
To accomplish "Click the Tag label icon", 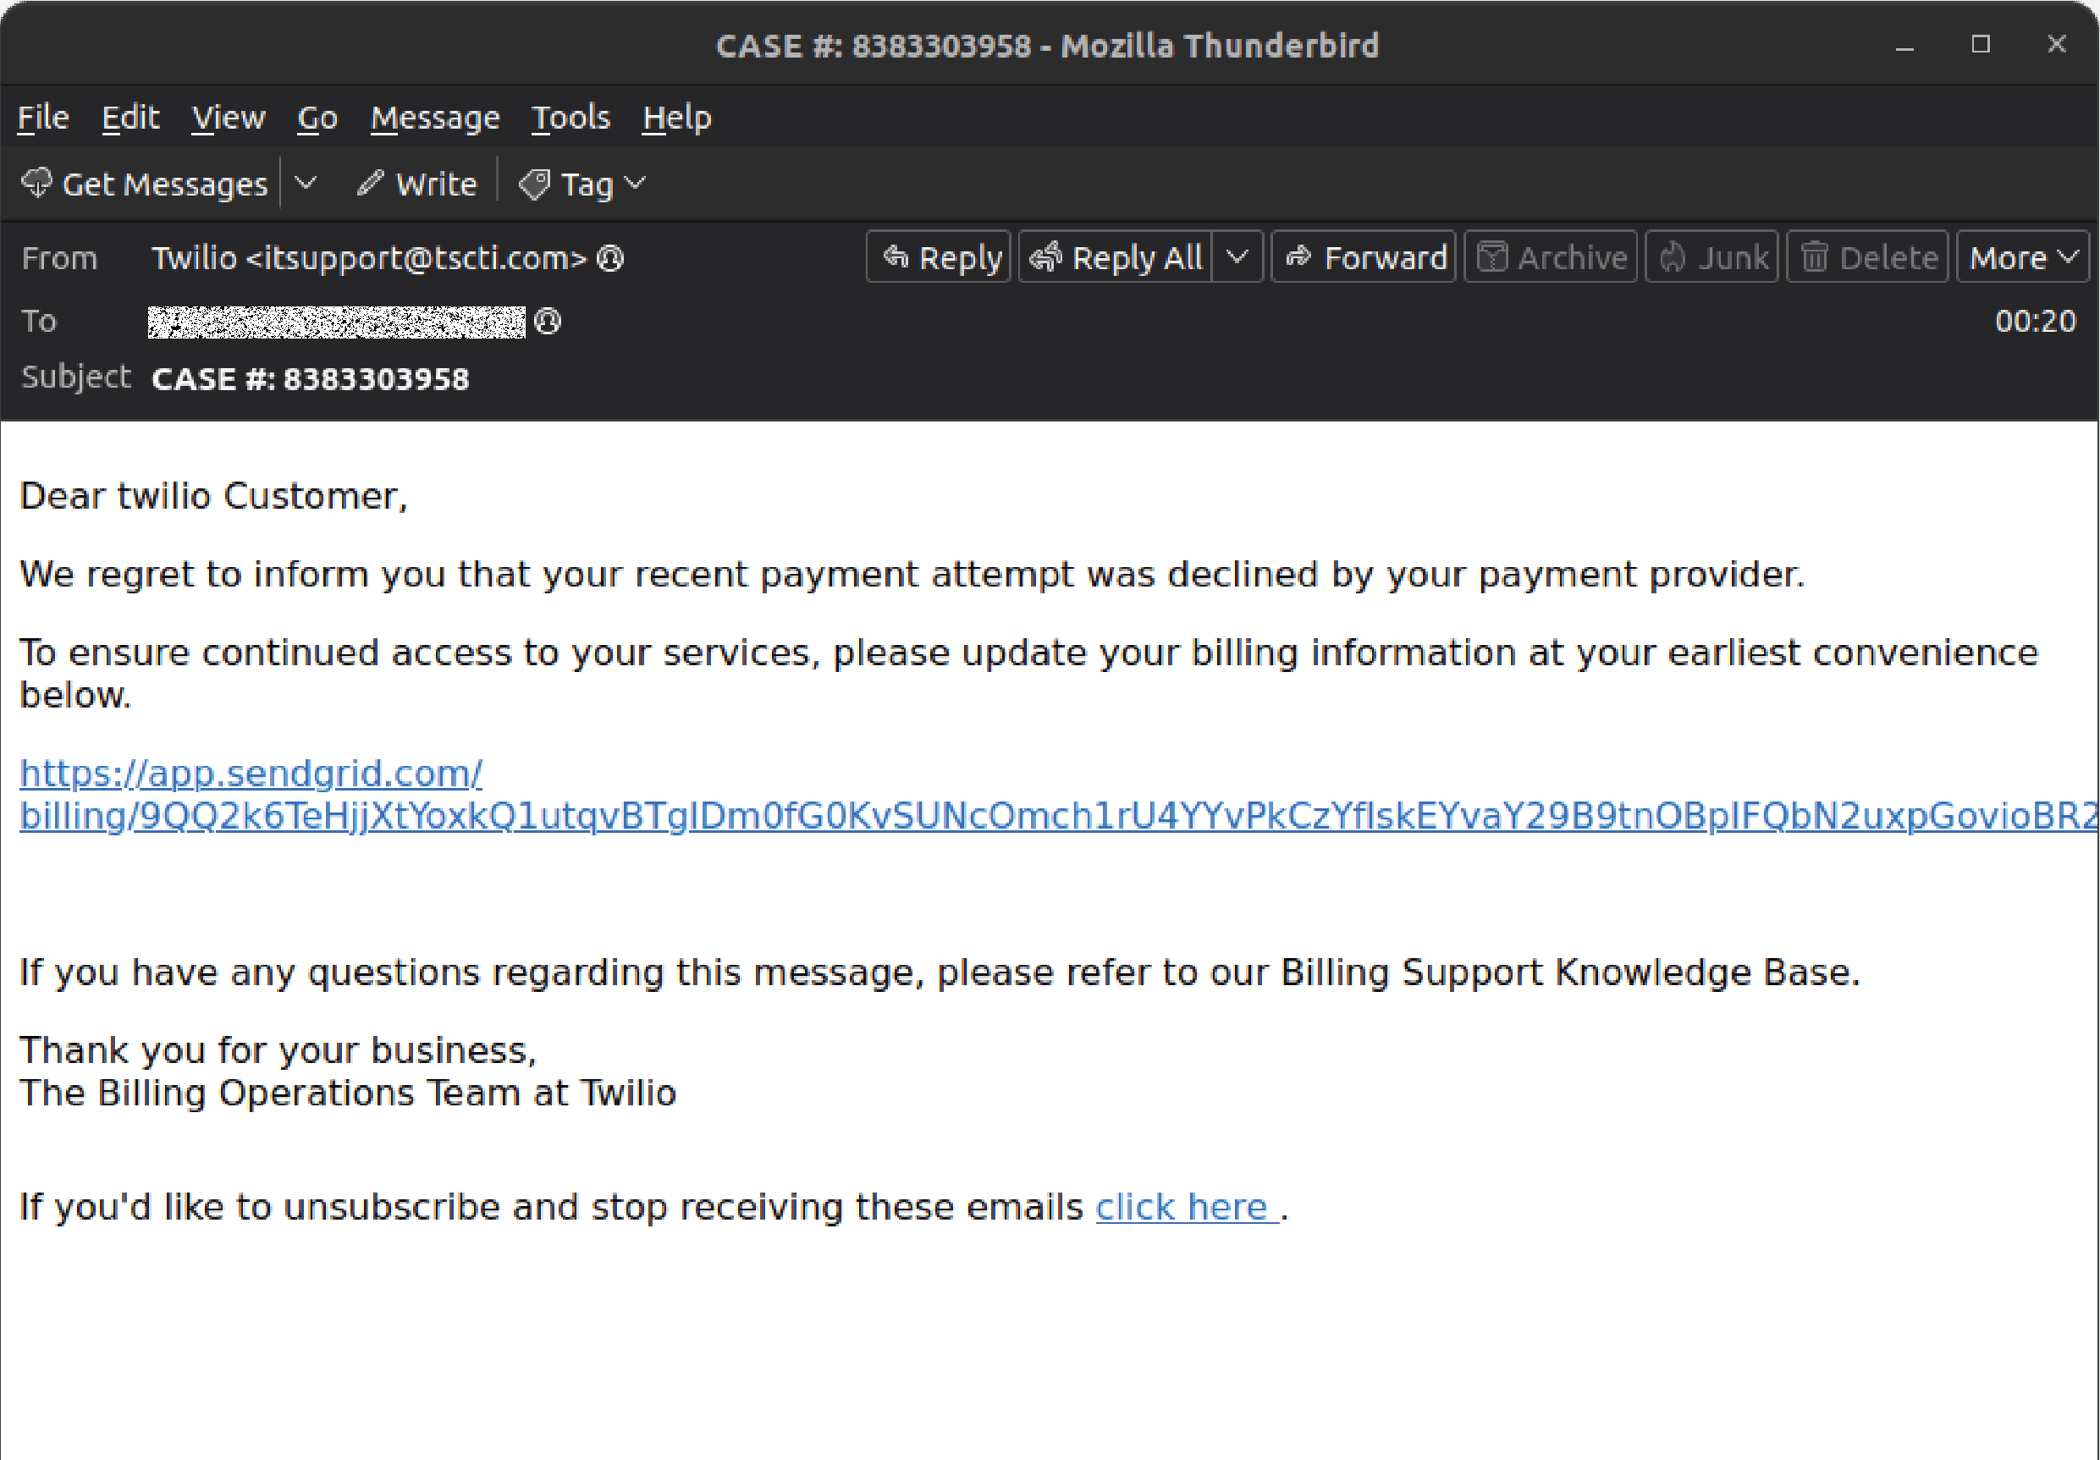I will (535, 183).
